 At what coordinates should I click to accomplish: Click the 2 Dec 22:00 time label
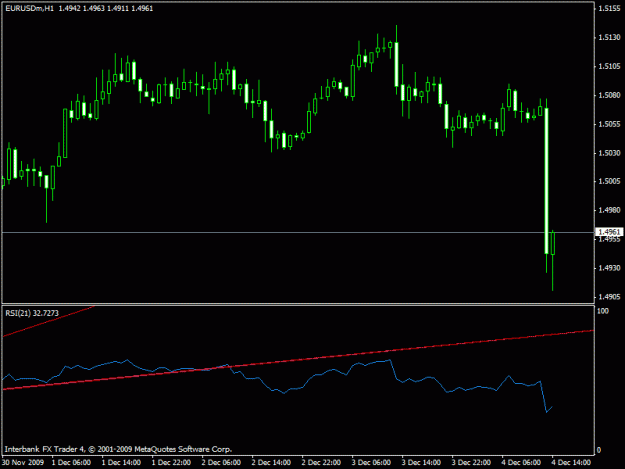pos(321,463)
